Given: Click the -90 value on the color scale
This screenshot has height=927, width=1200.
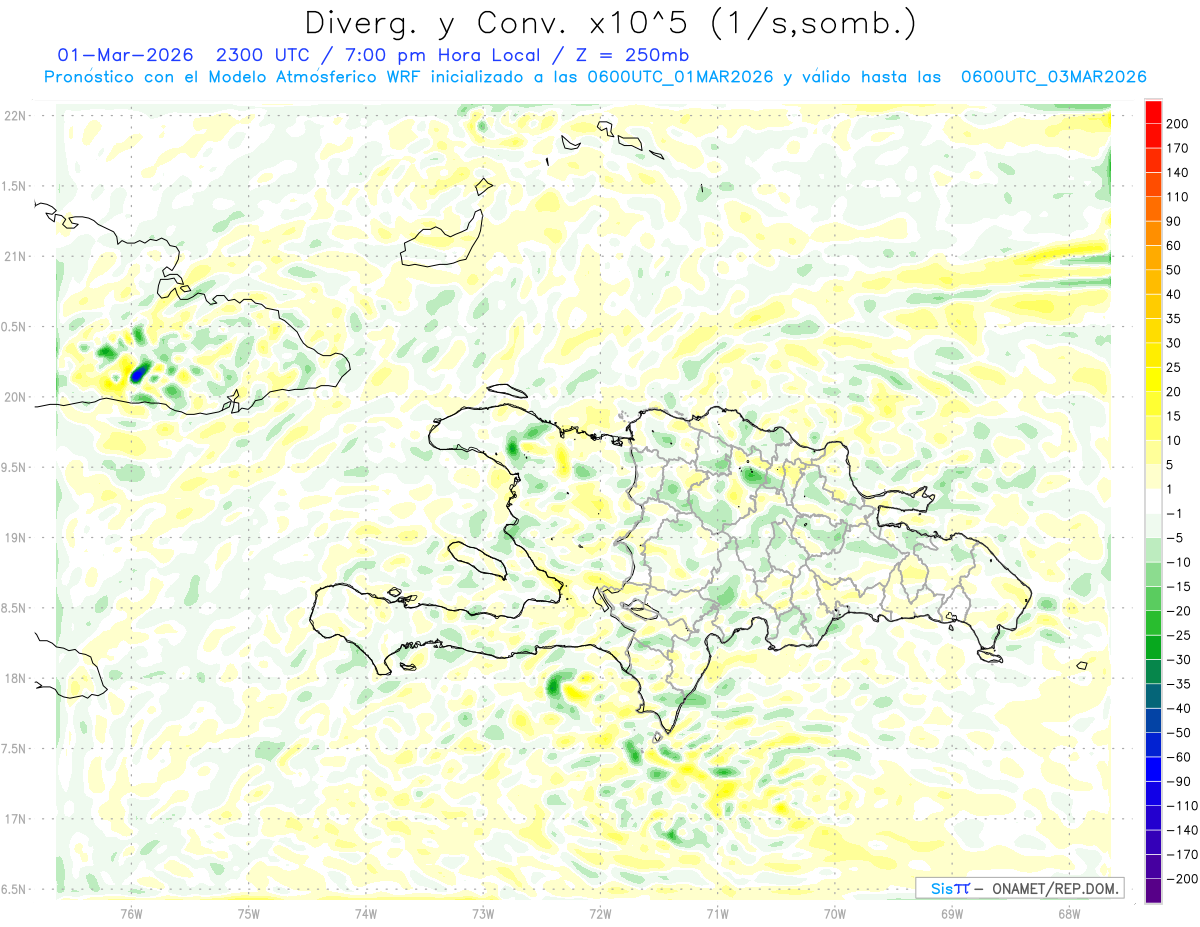Looking at the screenshot, I should coord(1180,782).
